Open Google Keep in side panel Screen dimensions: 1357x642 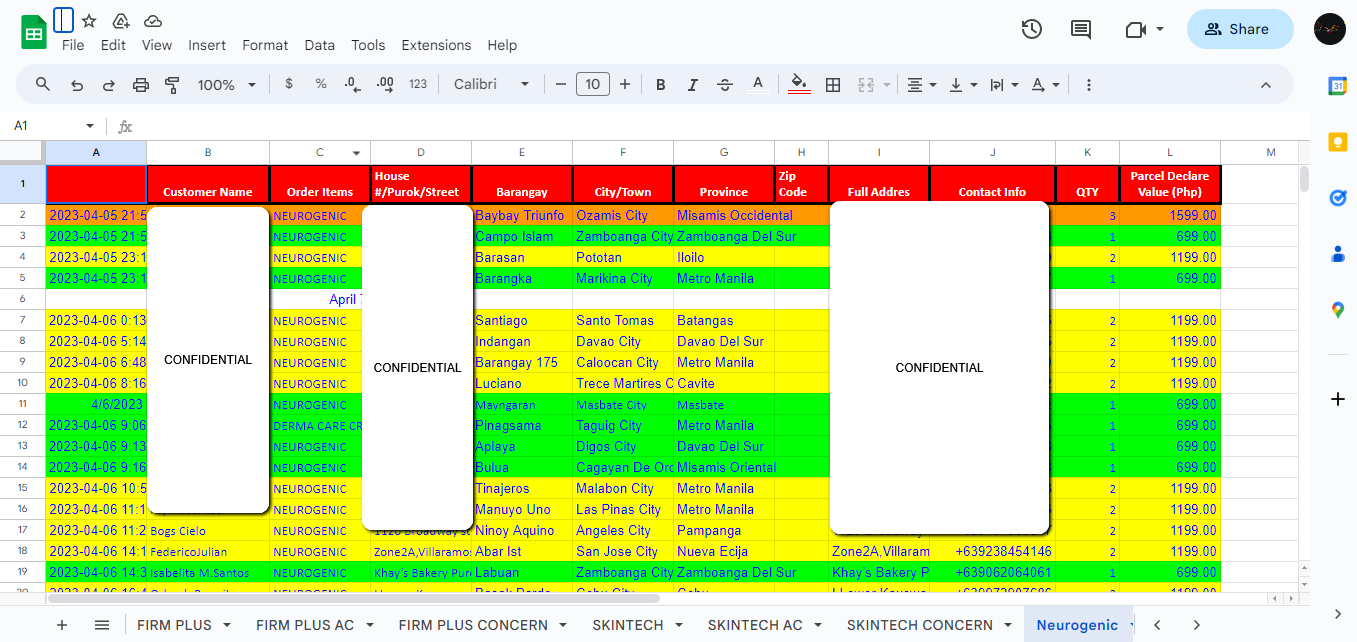pyautogui.click(x=1338, y=142)
